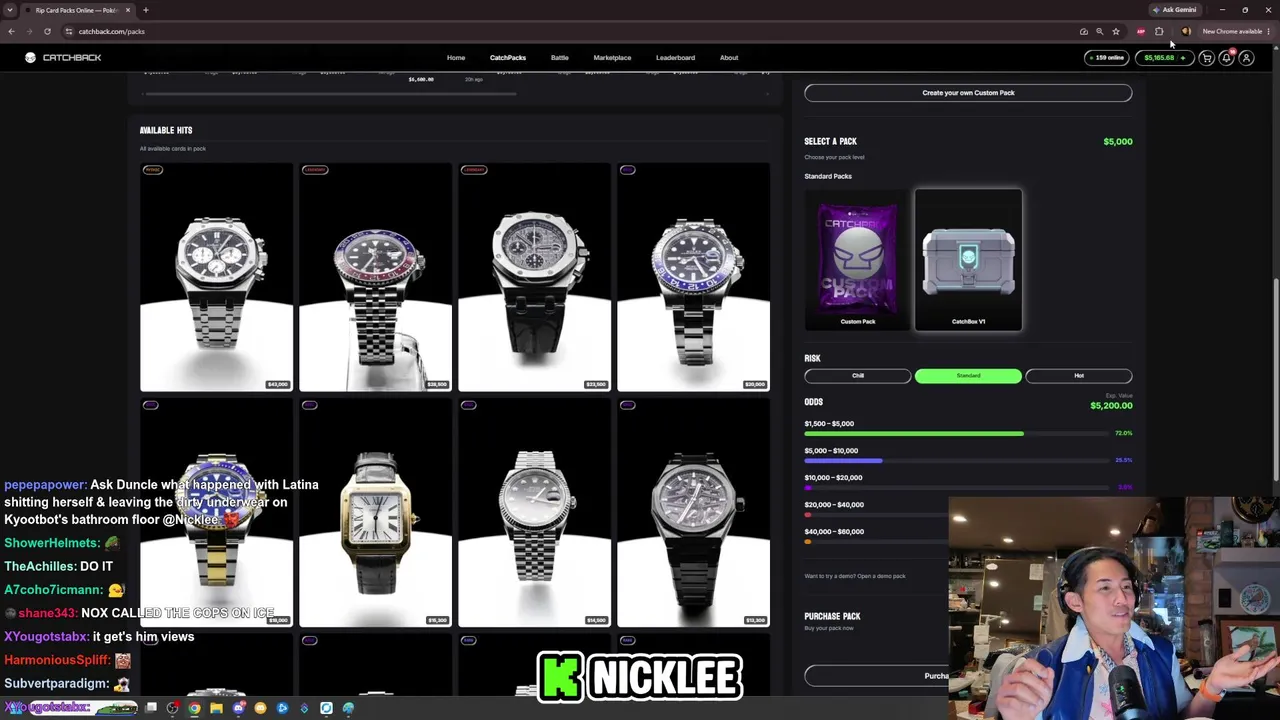Bookmark this page with the star icon
This screenshot has height=720, width=1280.
[1116, 31]
